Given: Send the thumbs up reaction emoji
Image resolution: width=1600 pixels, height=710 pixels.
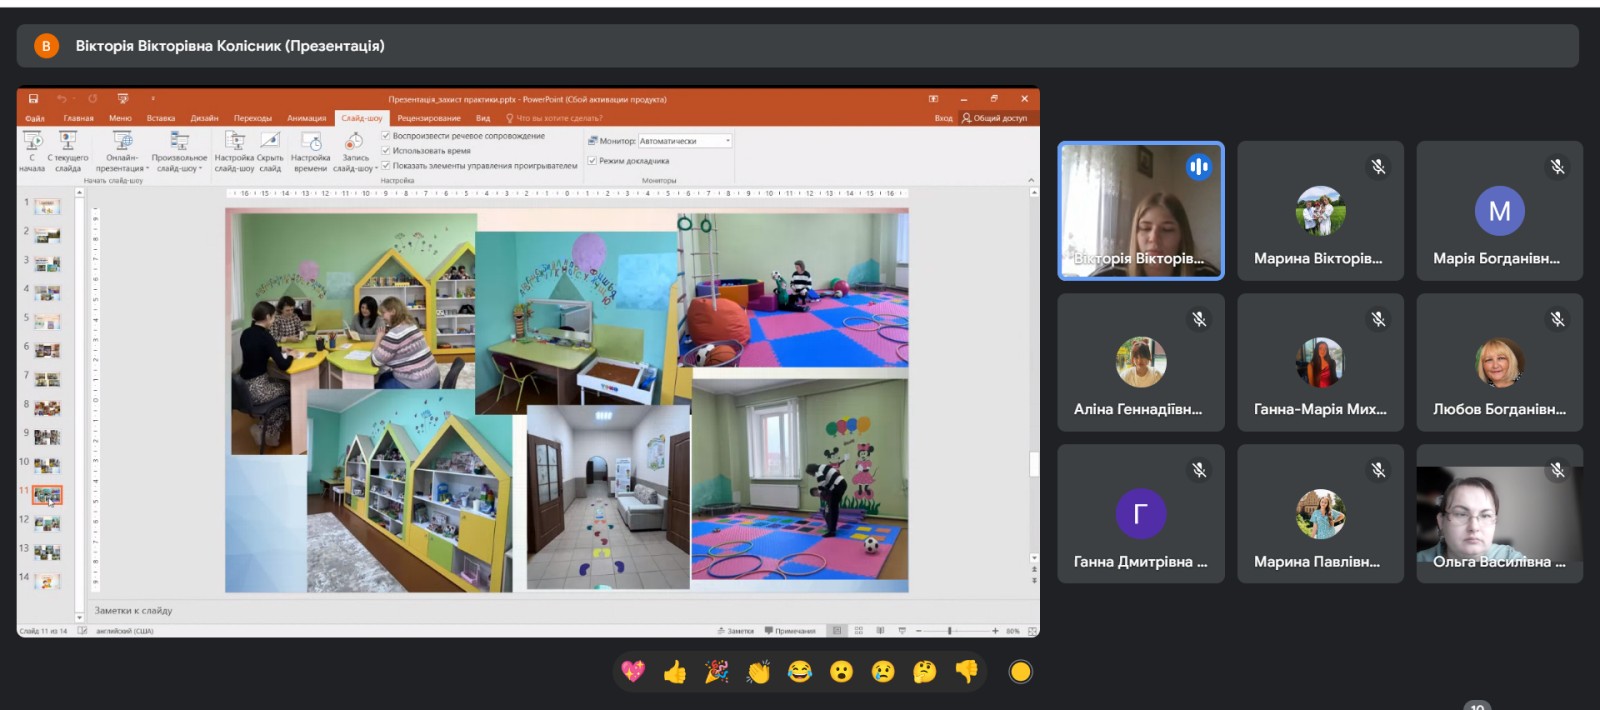Looking at the screenshot, I should (675, 672).
